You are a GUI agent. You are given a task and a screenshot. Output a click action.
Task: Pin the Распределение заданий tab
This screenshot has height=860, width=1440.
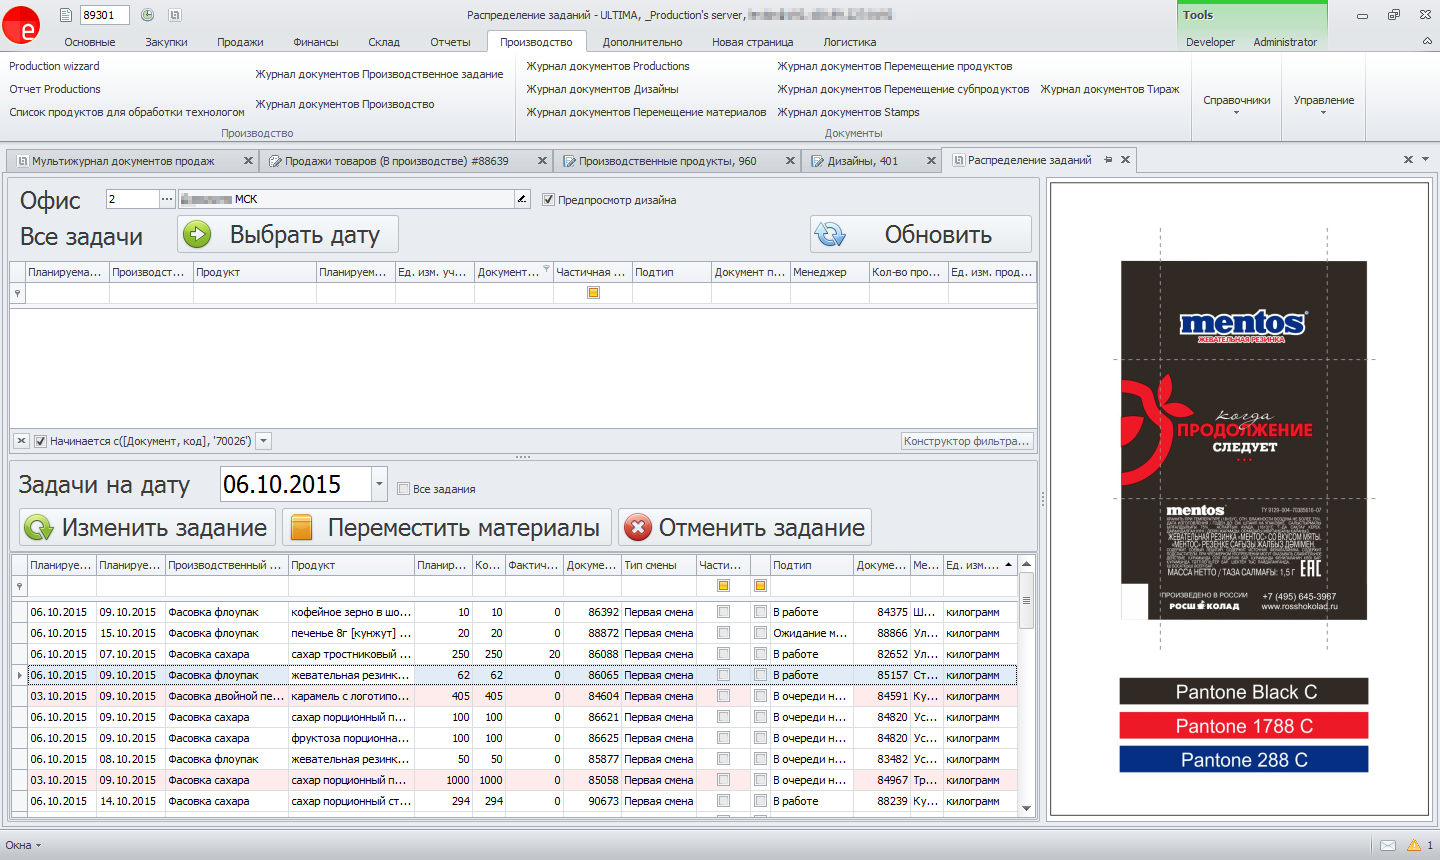pos(1108,160)
